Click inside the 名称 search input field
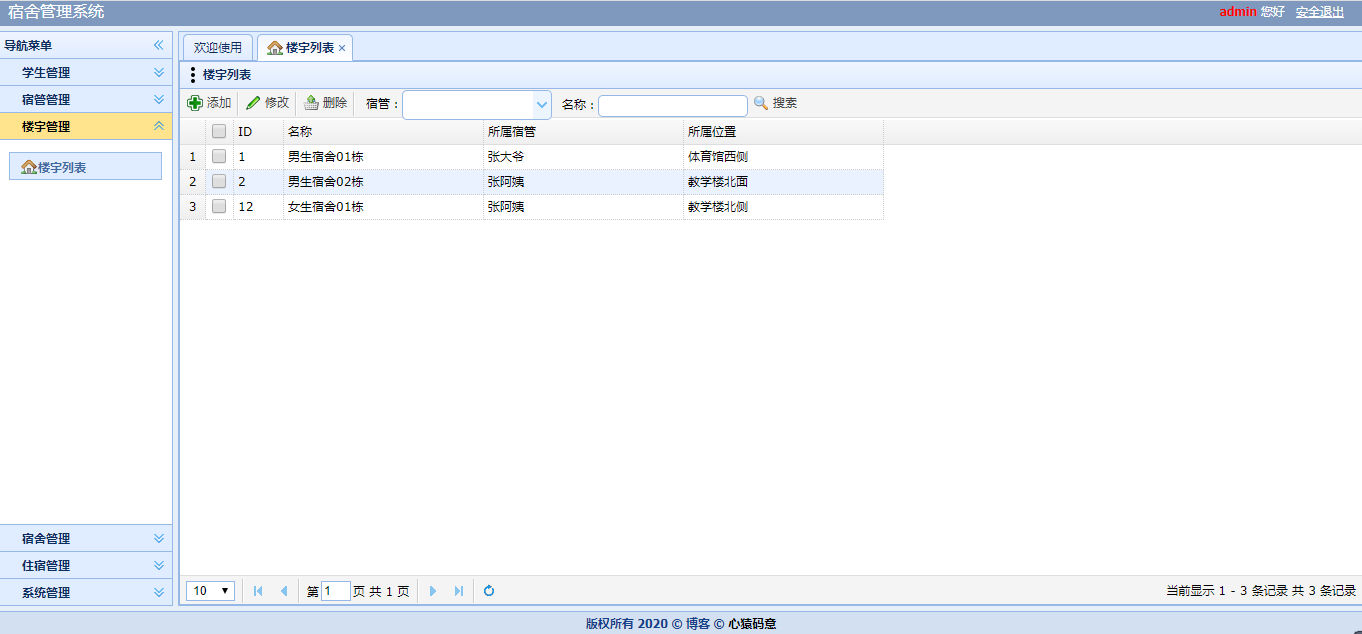The height and width of the screenshot is (634, 1362). click(x=672, y=104)
